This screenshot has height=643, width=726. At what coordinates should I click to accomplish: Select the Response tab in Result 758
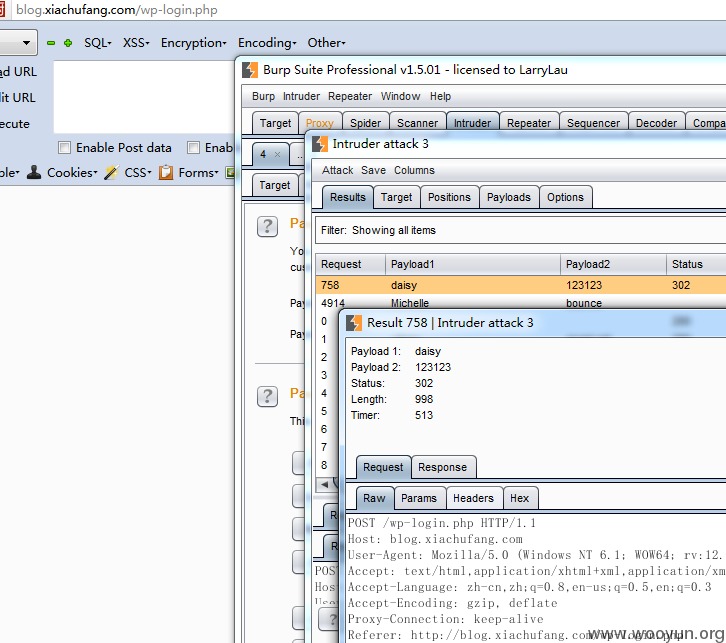click(443, 467)
